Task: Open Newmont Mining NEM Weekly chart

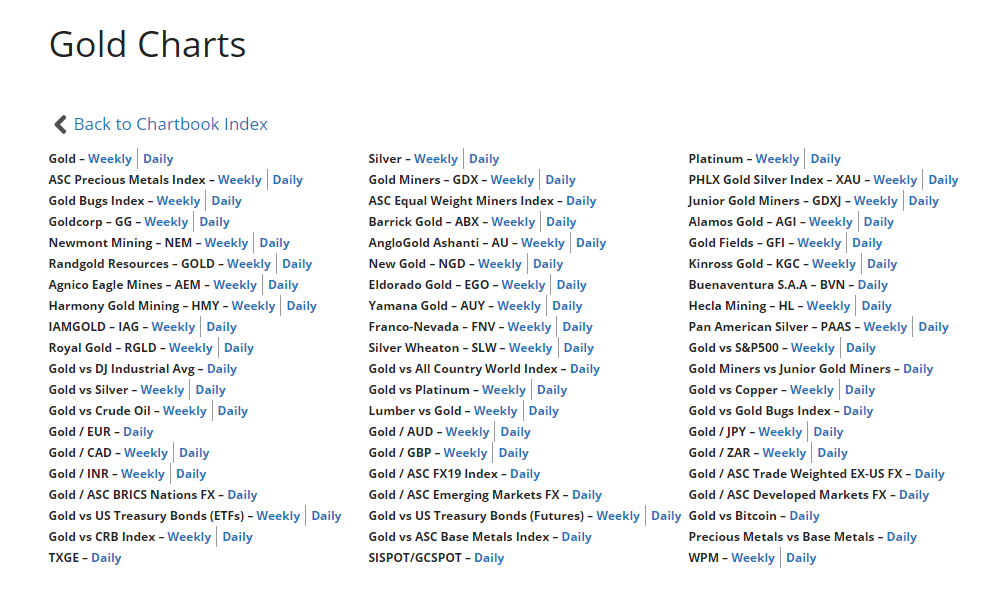Action: pos(226,242)
